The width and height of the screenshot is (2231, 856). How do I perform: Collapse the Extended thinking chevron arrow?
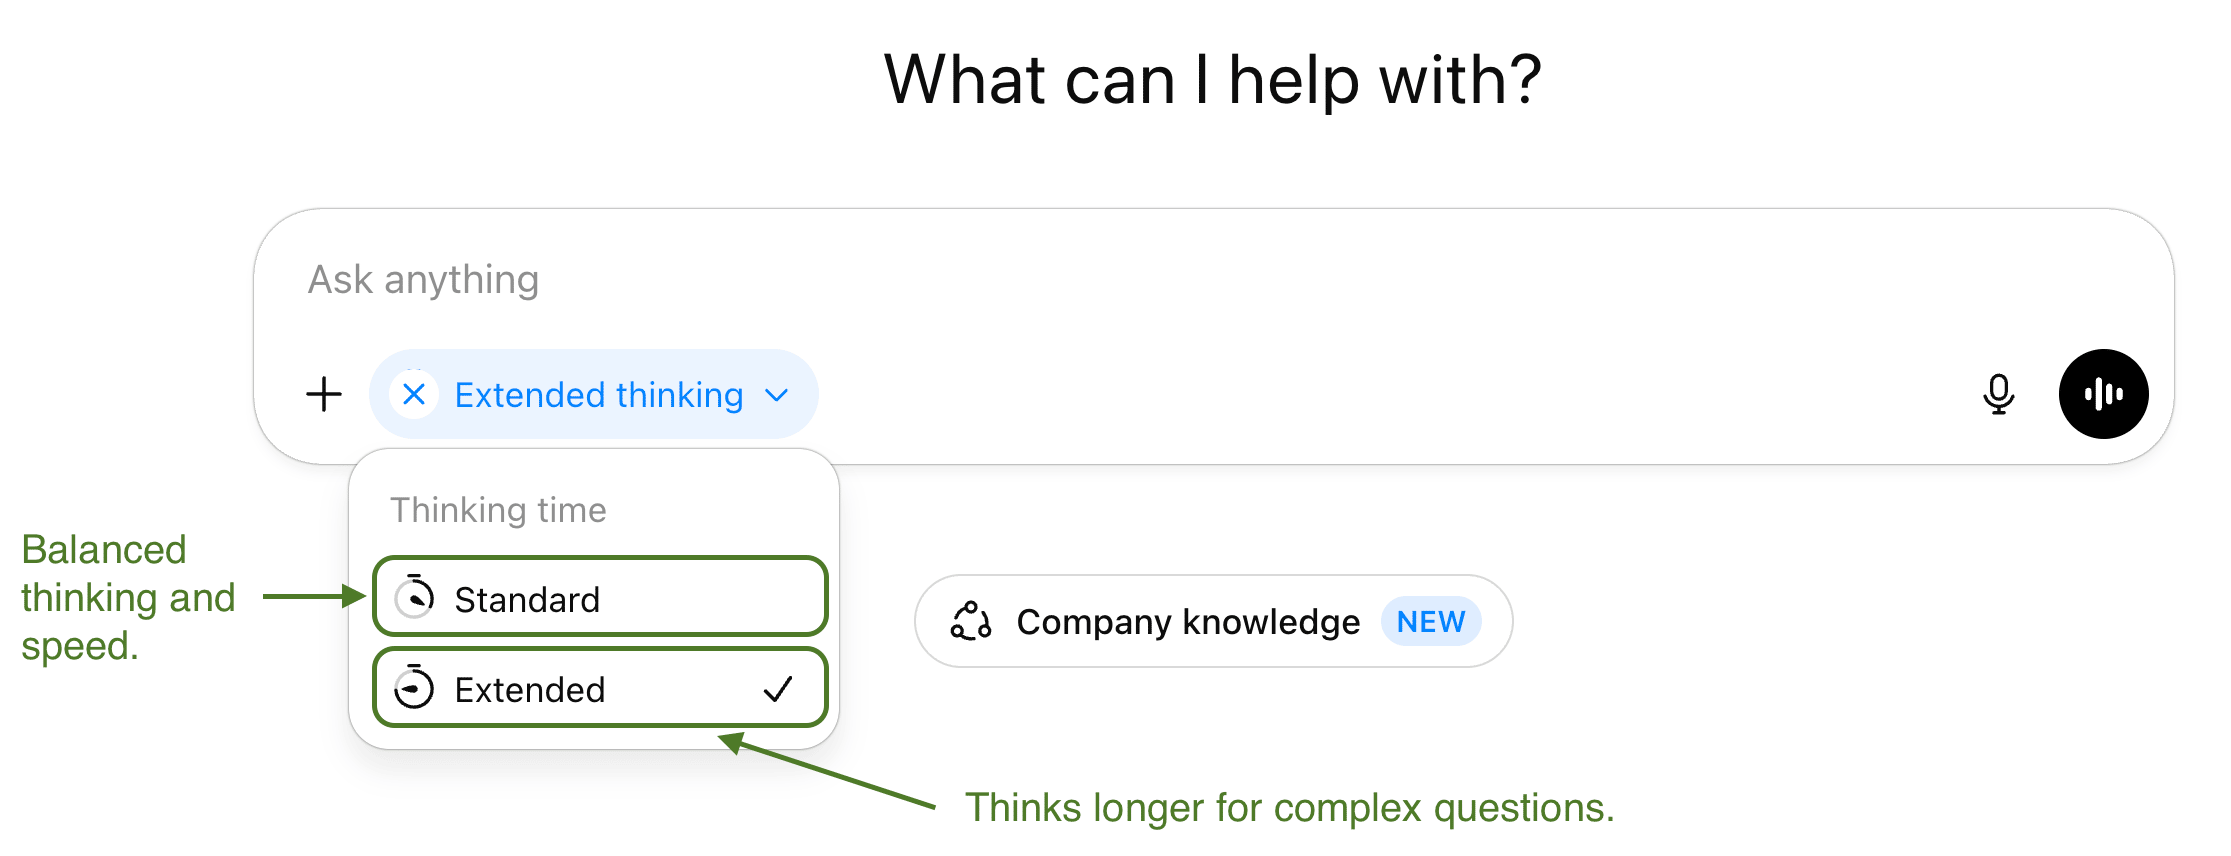pyautogui.click(x=777, y=395)
